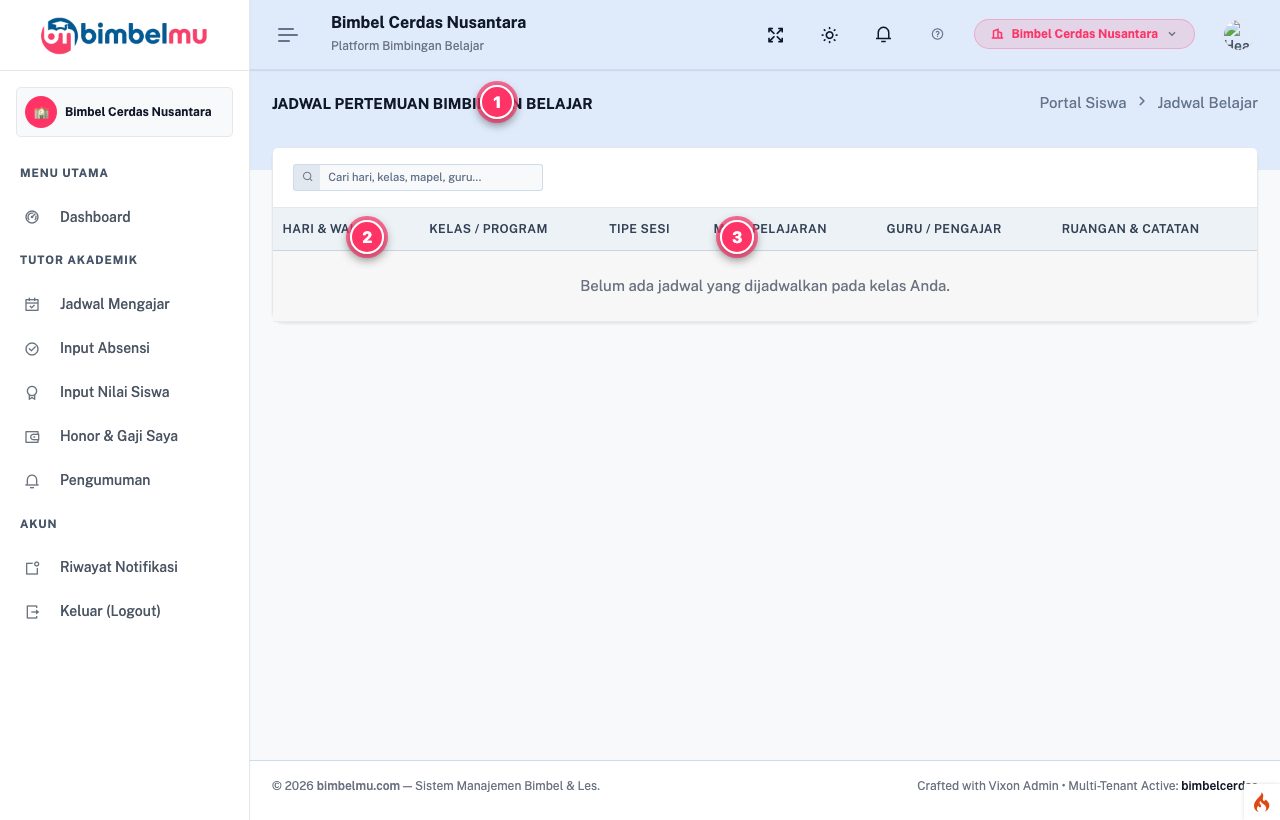This screenshot has width=1280, height=820.
Task: Click the Bimbel Cerdas Nusantara sidebar card
Action: (124, 112)
